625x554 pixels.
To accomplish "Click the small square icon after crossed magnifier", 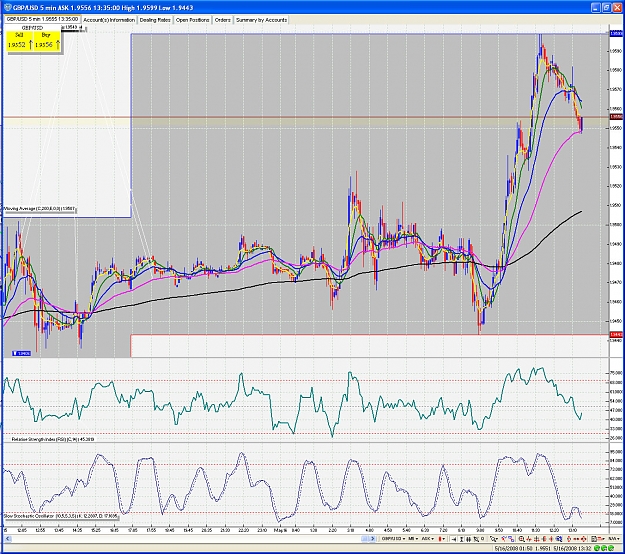I will (x=483, y=539).
